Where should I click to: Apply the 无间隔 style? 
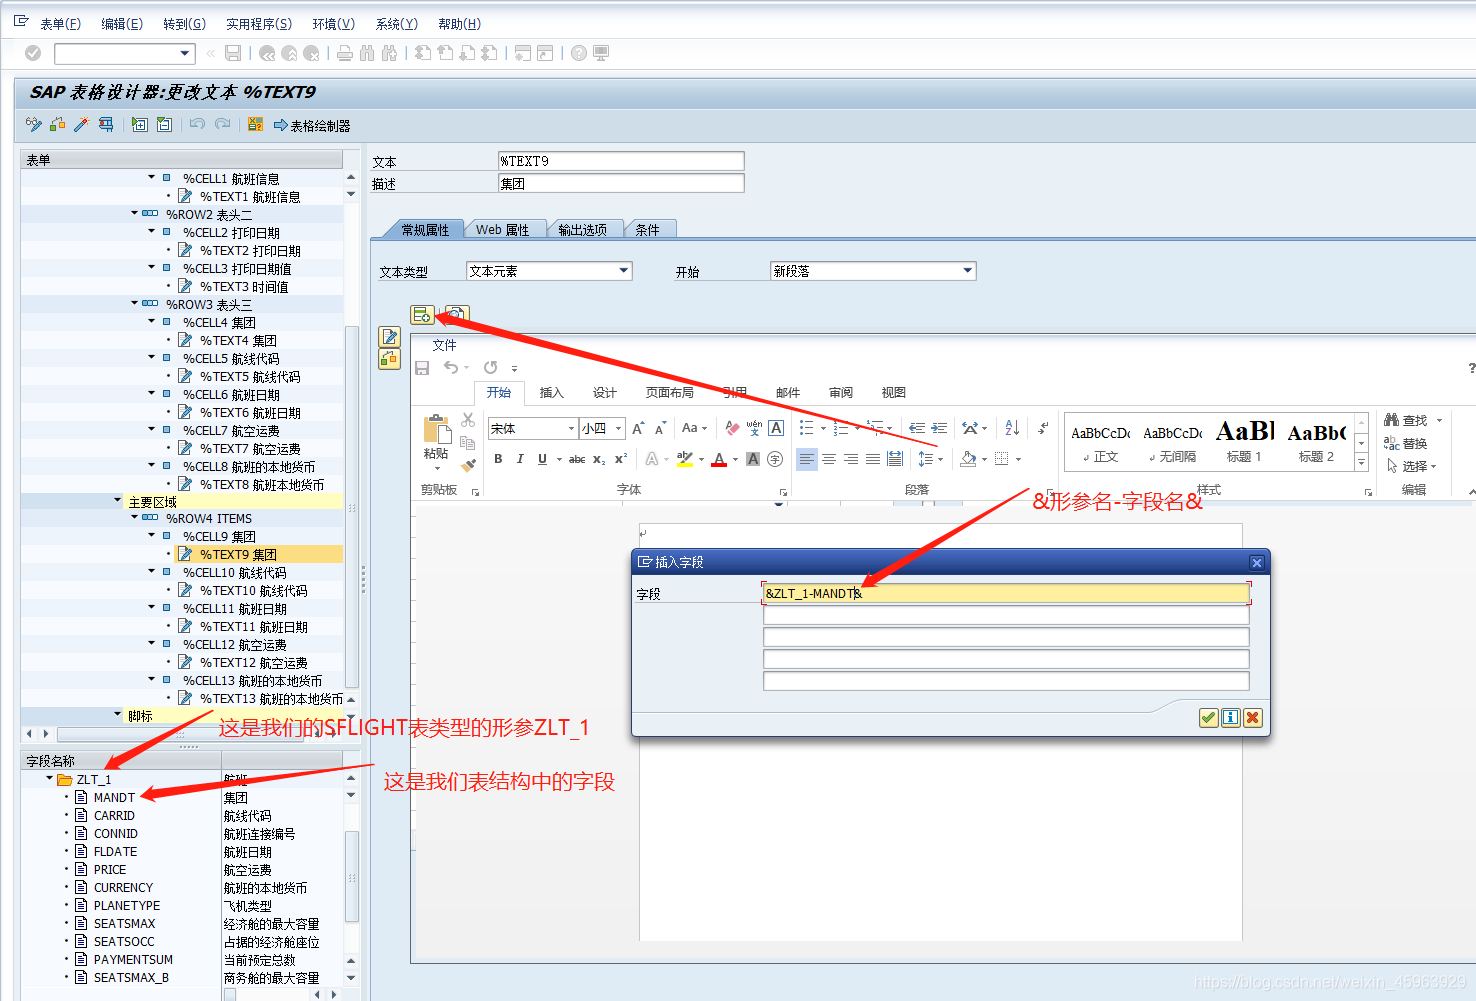click(1173, 442)
